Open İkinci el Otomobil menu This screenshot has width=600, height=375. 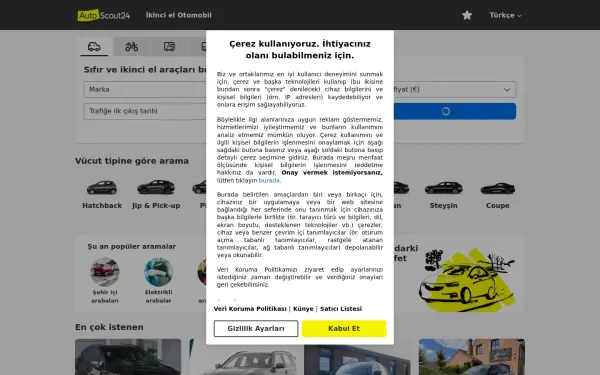click(178, 15)
